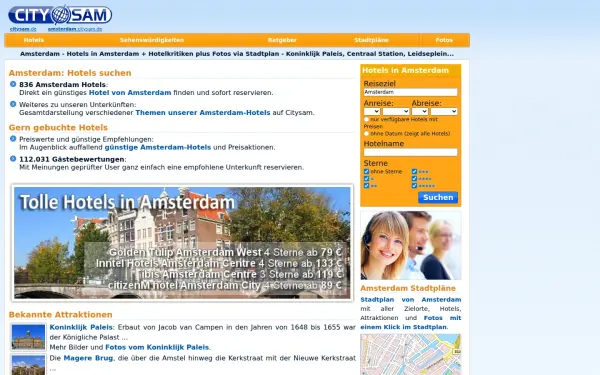Click the '112.031 Gästebewertungen' text
Image resolution: width=600 pixels, height=375 pixels.
pos(72,159)
